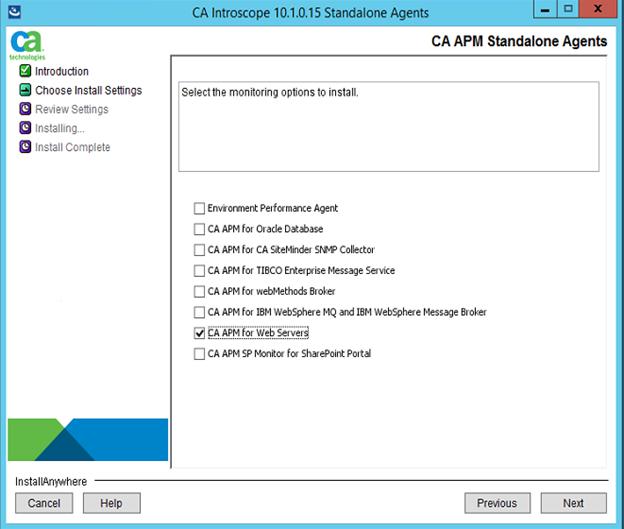Click the 'Install Complete' step label
The height and width of the screenshot is (529, 624).
[x=72, y=147]
